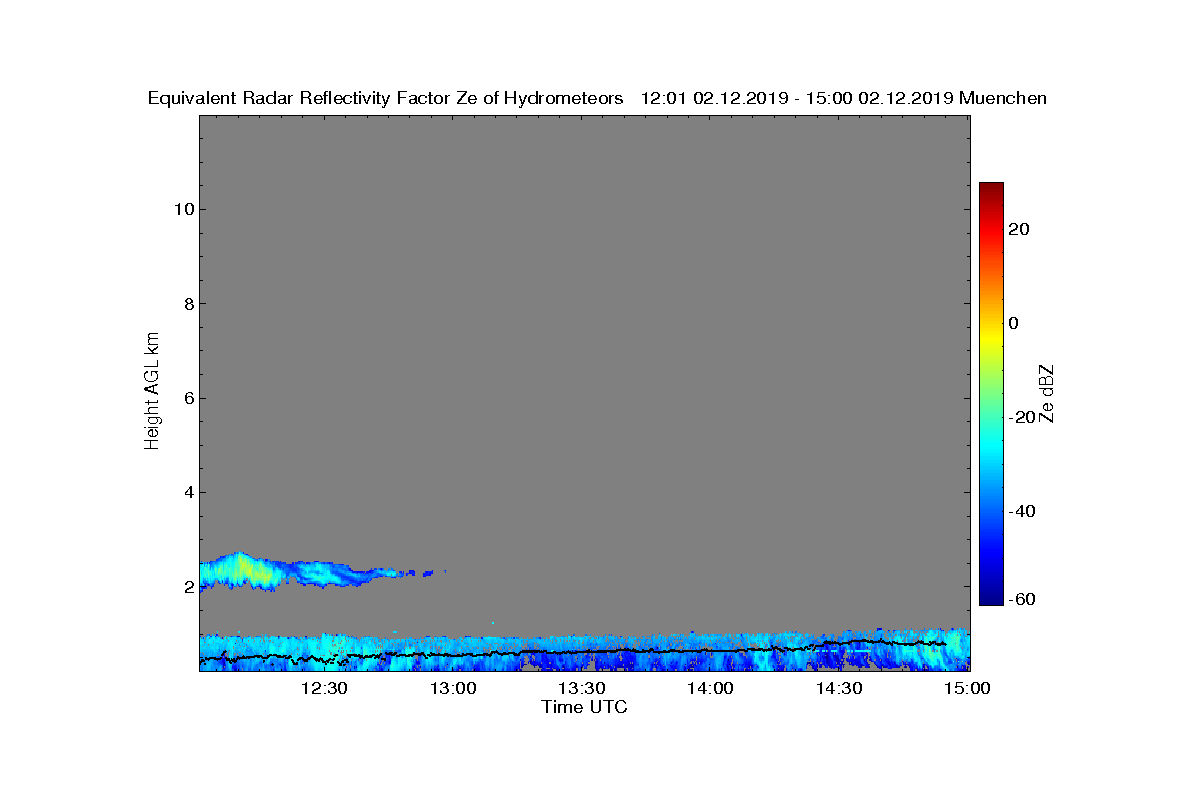Image resolution: width=1200 pixels, height=800 pixels.
Task: Click the date range text '12:01 02.12.2019 - 15:00 02.12.2019 Muenchen'
Action: [x=843, y=98]
